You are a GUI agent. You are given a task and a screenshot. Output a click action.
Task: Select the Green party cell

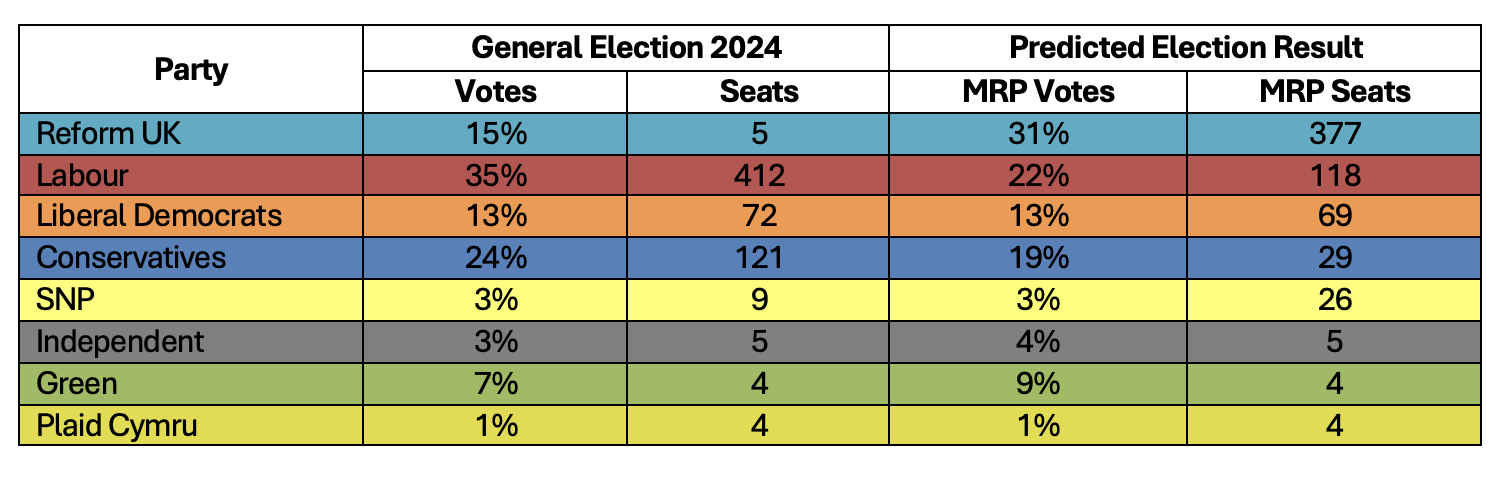click(77, 384)
